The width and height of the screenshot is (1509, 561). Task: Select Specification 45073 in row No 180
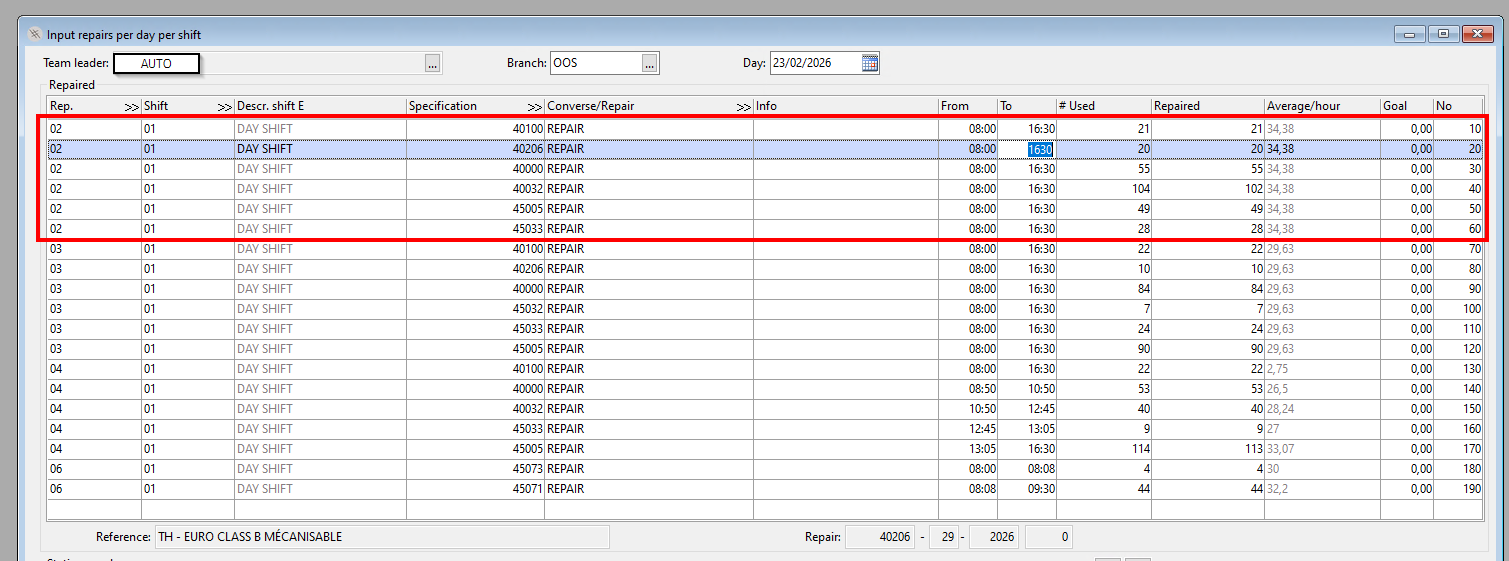pyautogui.click(x=475, y=469)
